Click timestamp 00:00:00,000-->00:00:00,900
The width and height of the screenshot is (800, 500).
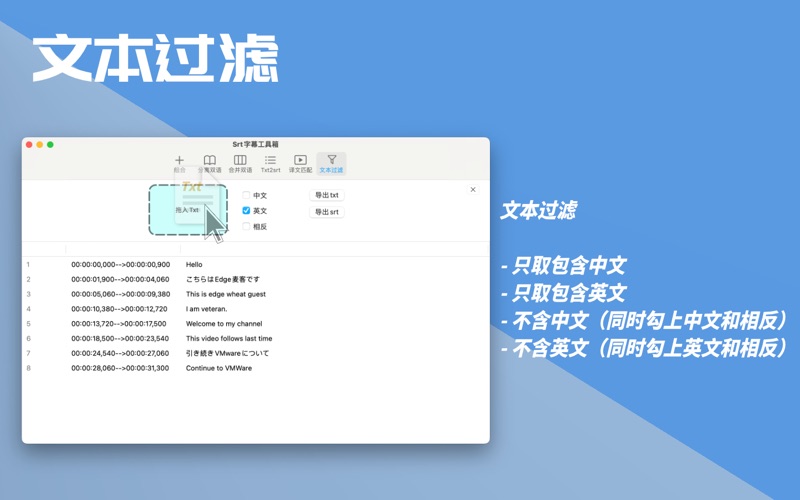tap(120, 264)
